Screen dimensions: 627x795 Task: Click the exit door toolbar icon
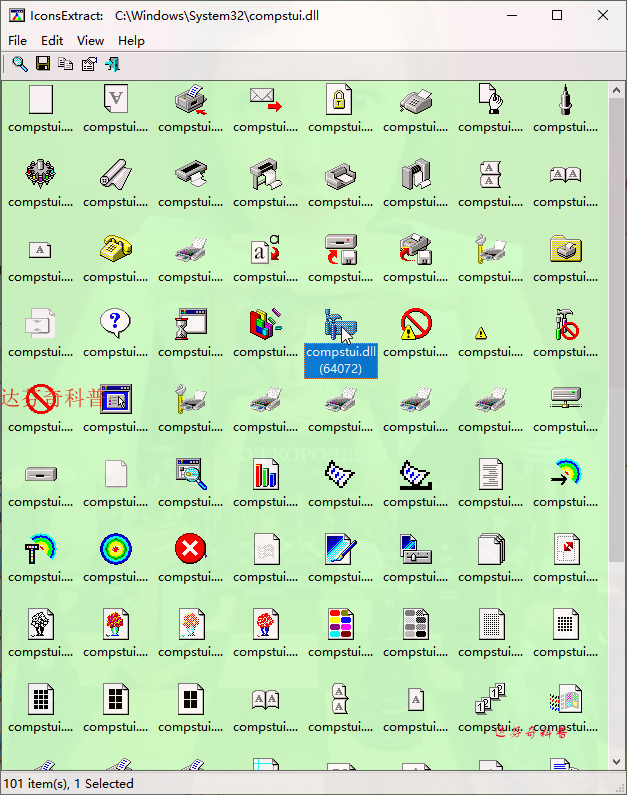click(113, 64)
